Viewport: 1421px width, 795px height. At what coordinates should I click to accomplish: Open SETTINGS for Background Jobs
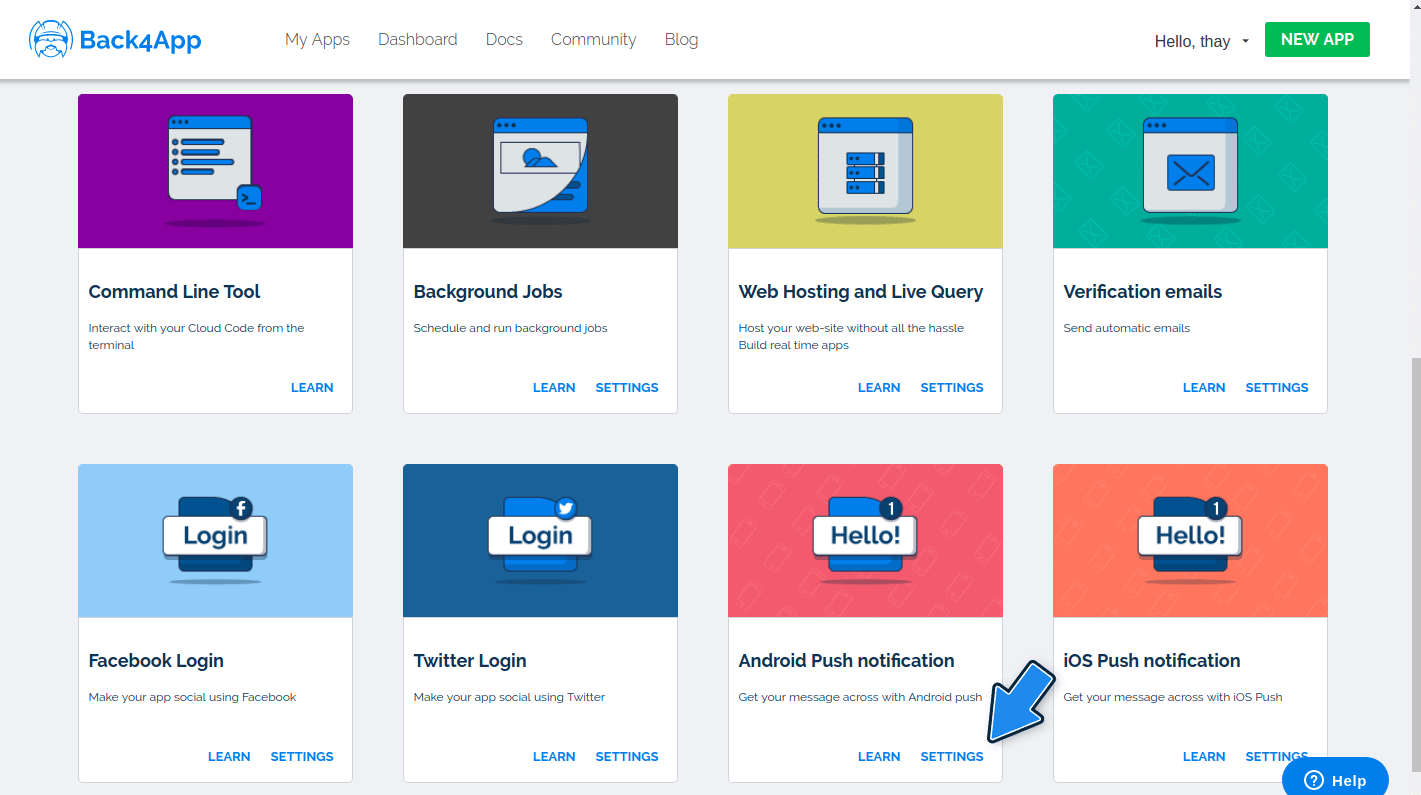click(627, 387)
